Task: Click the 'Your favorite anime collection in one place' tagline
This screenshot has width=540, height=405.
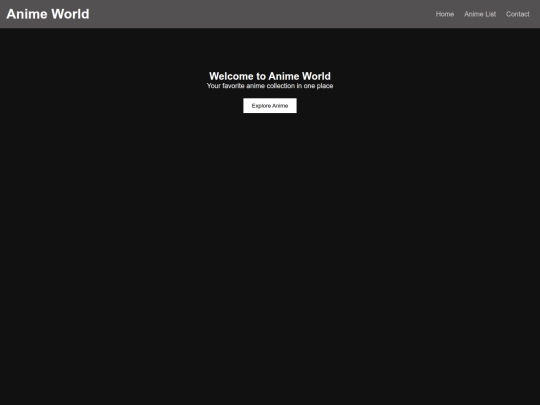Action: [x=270, y=86]
